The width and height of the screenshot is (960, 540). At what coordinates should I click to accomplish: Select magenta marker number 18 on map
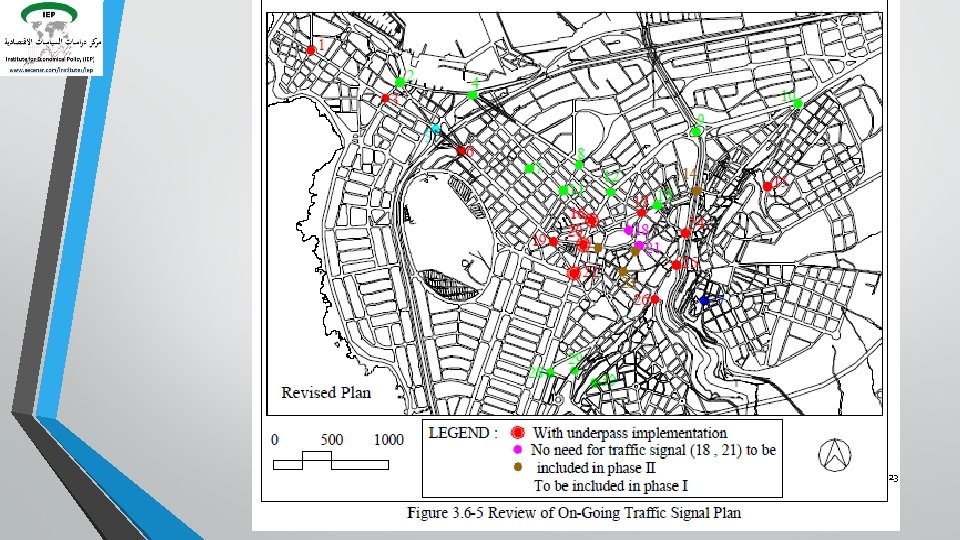[628, 230]
